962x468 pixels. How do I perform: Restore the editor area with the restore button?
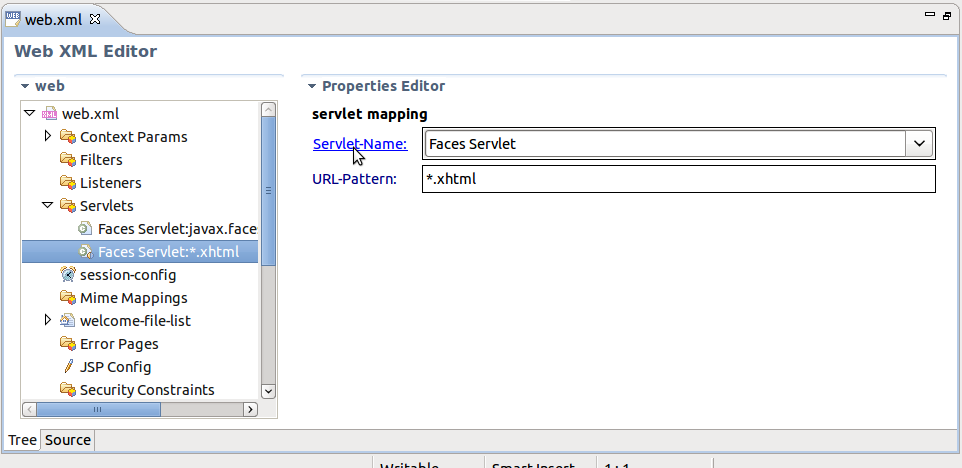point(947,16)
